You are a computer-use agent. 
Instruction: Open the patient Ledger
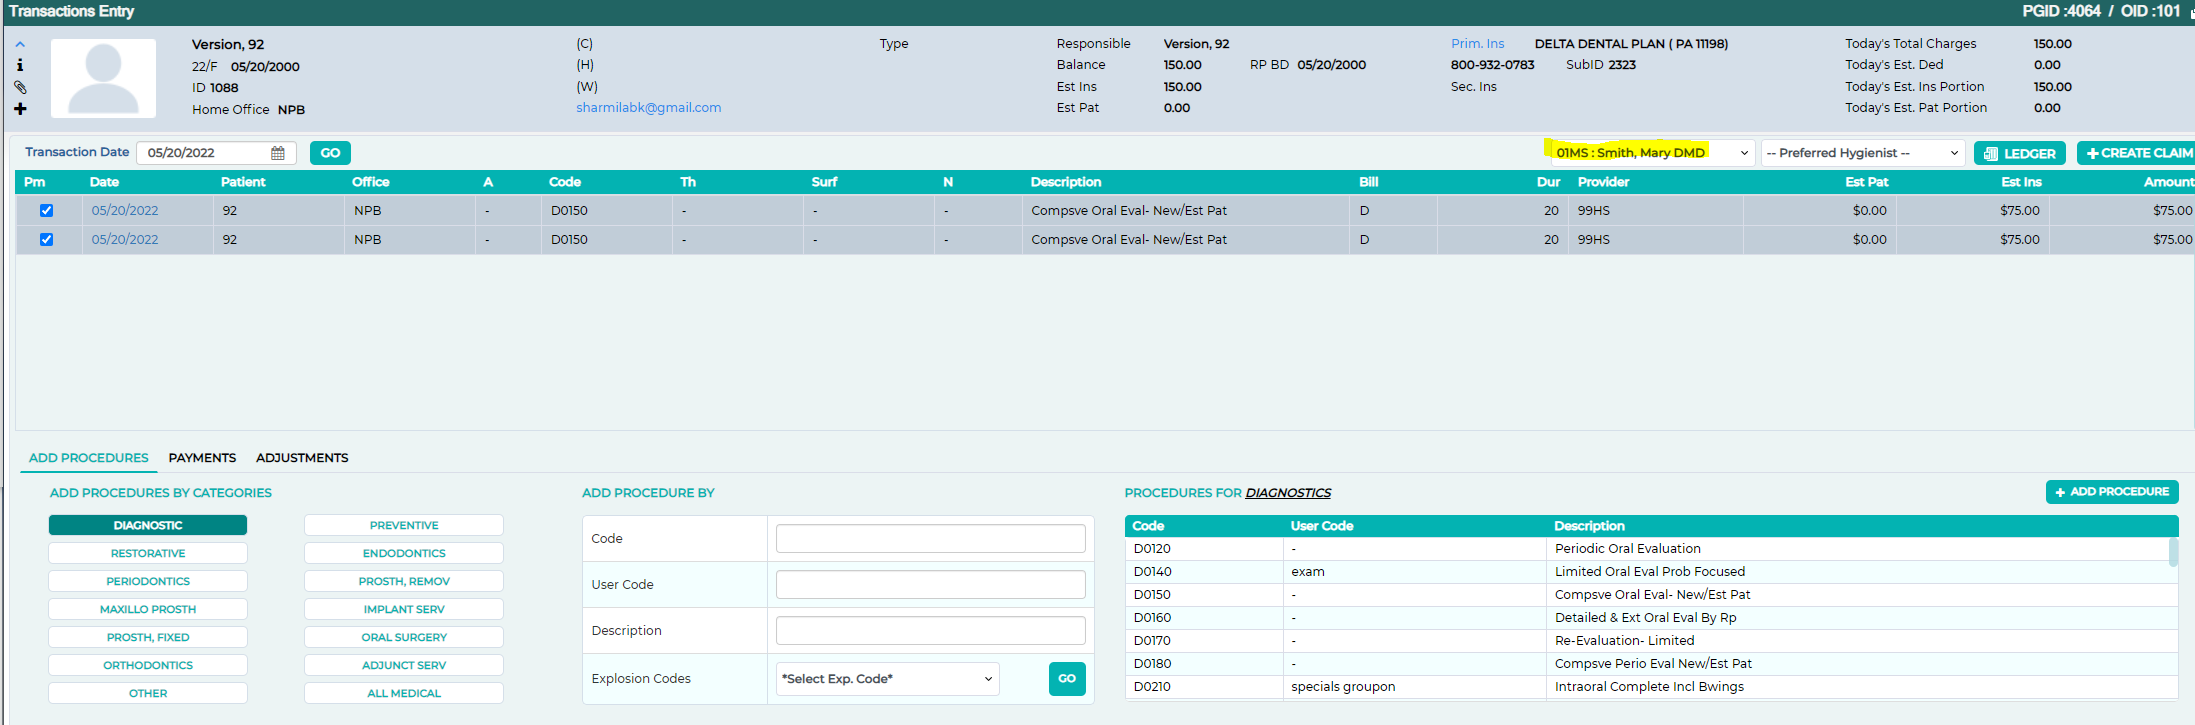[2019, 153]
